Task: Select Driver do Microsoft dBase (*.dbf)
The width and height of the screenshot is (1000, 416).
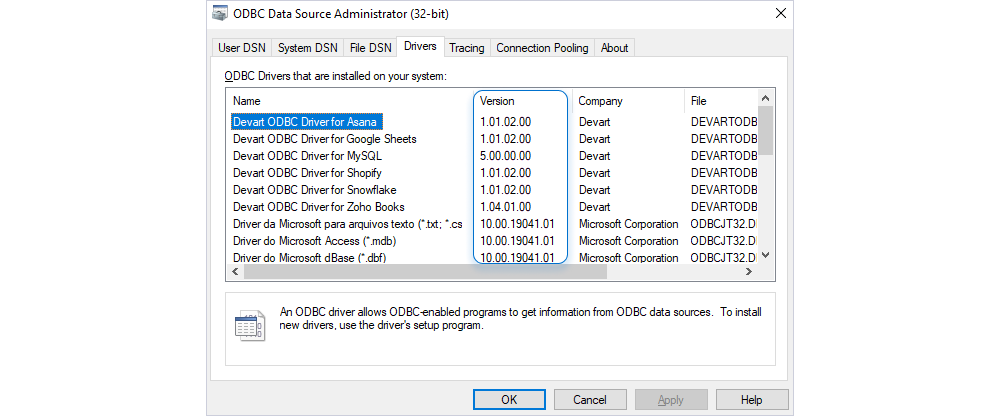Action: tap(310, 258)
